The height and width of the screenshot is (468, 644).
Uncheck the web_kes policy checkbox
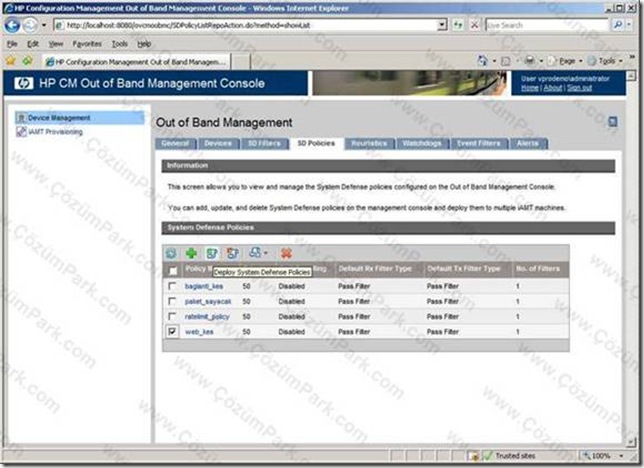(172, 331)
